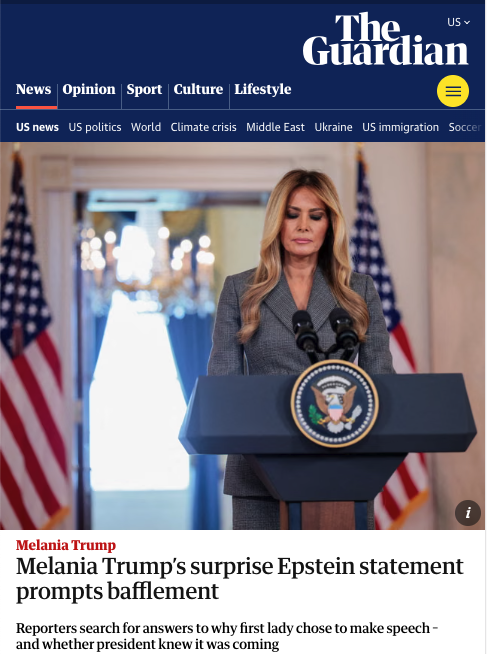The width and height of the screenshot is (487, 654).
Task: Go to World news link
Action: click(146, 127)
